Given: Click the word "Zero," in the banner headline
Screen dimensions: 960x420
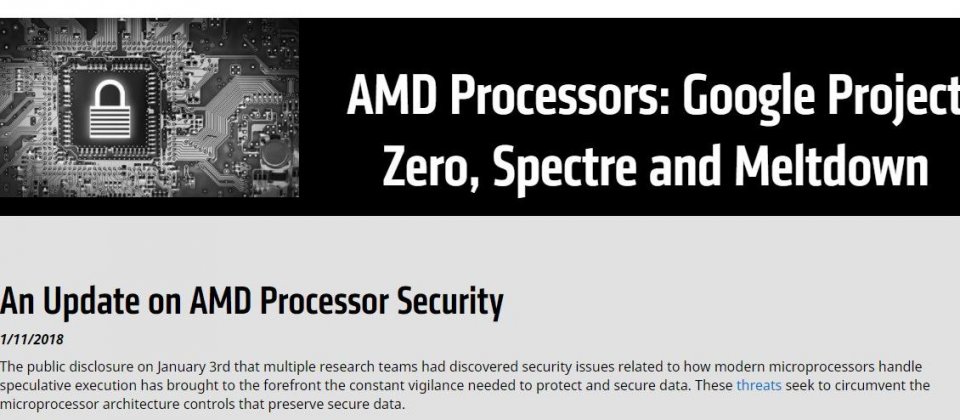Looking at the screenshot, I should pos(430,169).
